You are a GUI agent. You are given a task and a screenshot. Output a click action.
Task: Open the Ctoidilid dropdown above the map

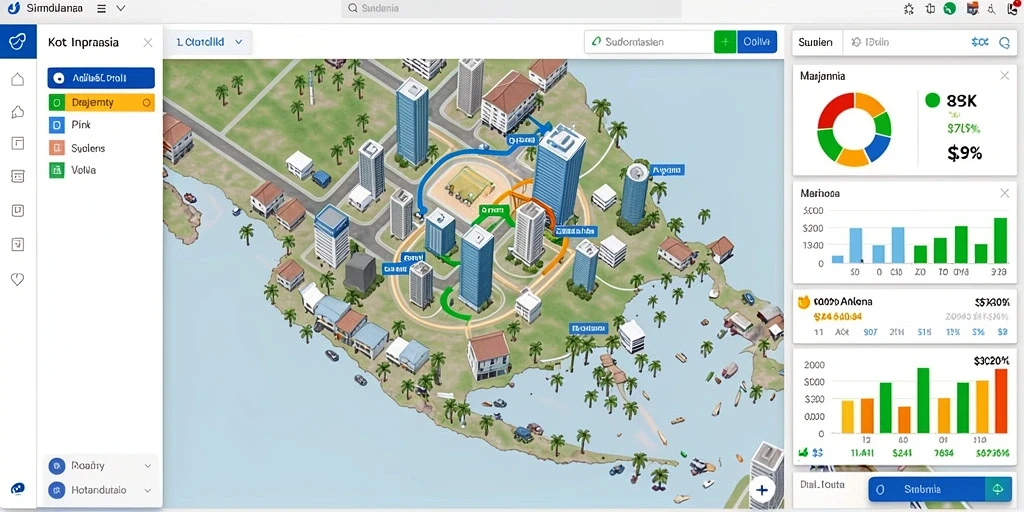[x=209, y=42]
